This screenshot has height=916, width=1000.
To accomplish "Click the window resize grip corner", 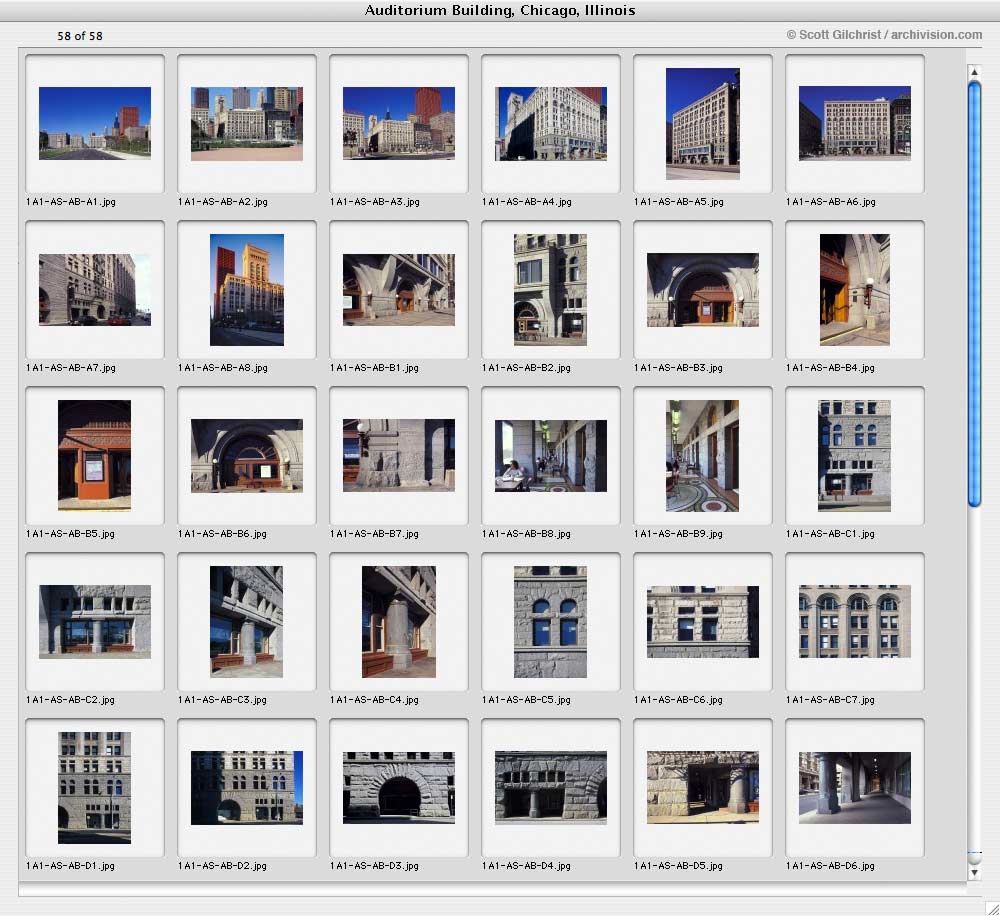I will coord(992,908).
